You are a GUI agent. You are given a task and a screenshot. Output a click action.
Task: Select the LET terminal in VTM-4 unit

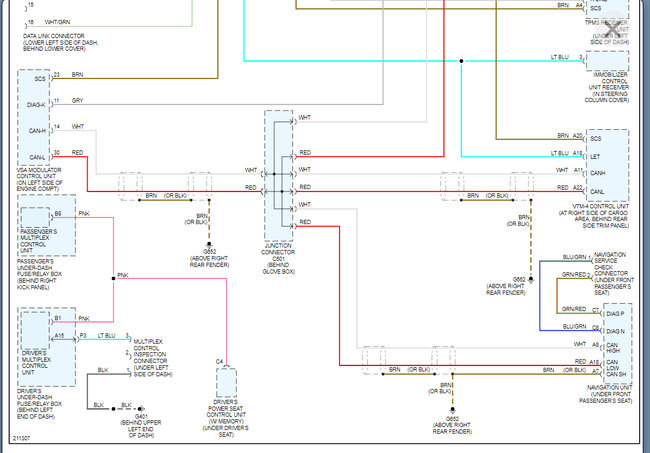coord(595,157)
